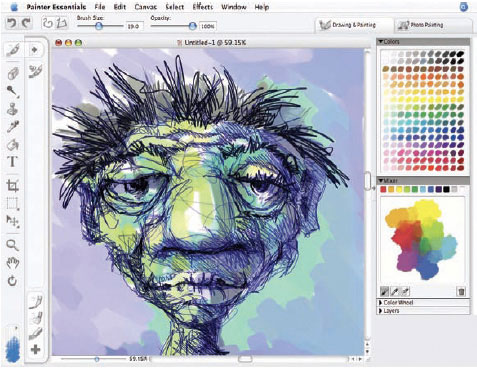This screenshot has height=370, width=477.
Task: Pick the red swatch in Mixer color row
Action: click(x=383, y=189)
